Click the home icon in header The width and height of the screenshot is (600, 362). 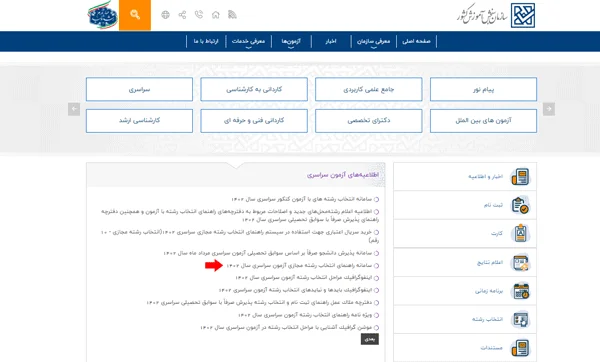coord(216,15)
